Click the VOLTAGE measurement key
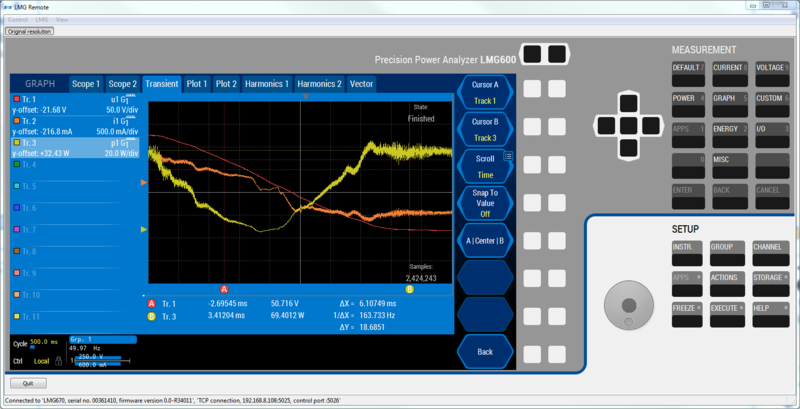Screen dimensions: 800x409 pos(772,74)
